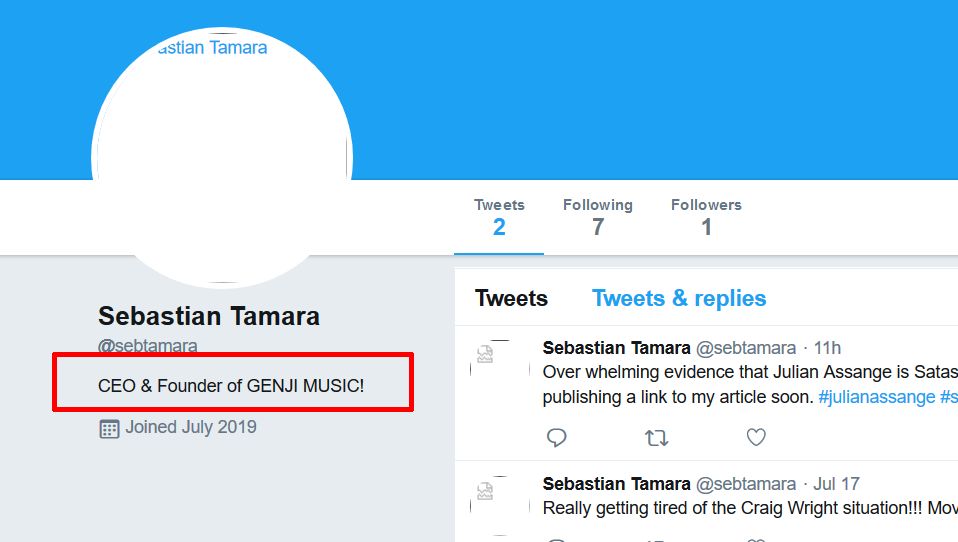Retweet the Julian Assange tweet
The image size is (958, 542).
pos(657,438)
